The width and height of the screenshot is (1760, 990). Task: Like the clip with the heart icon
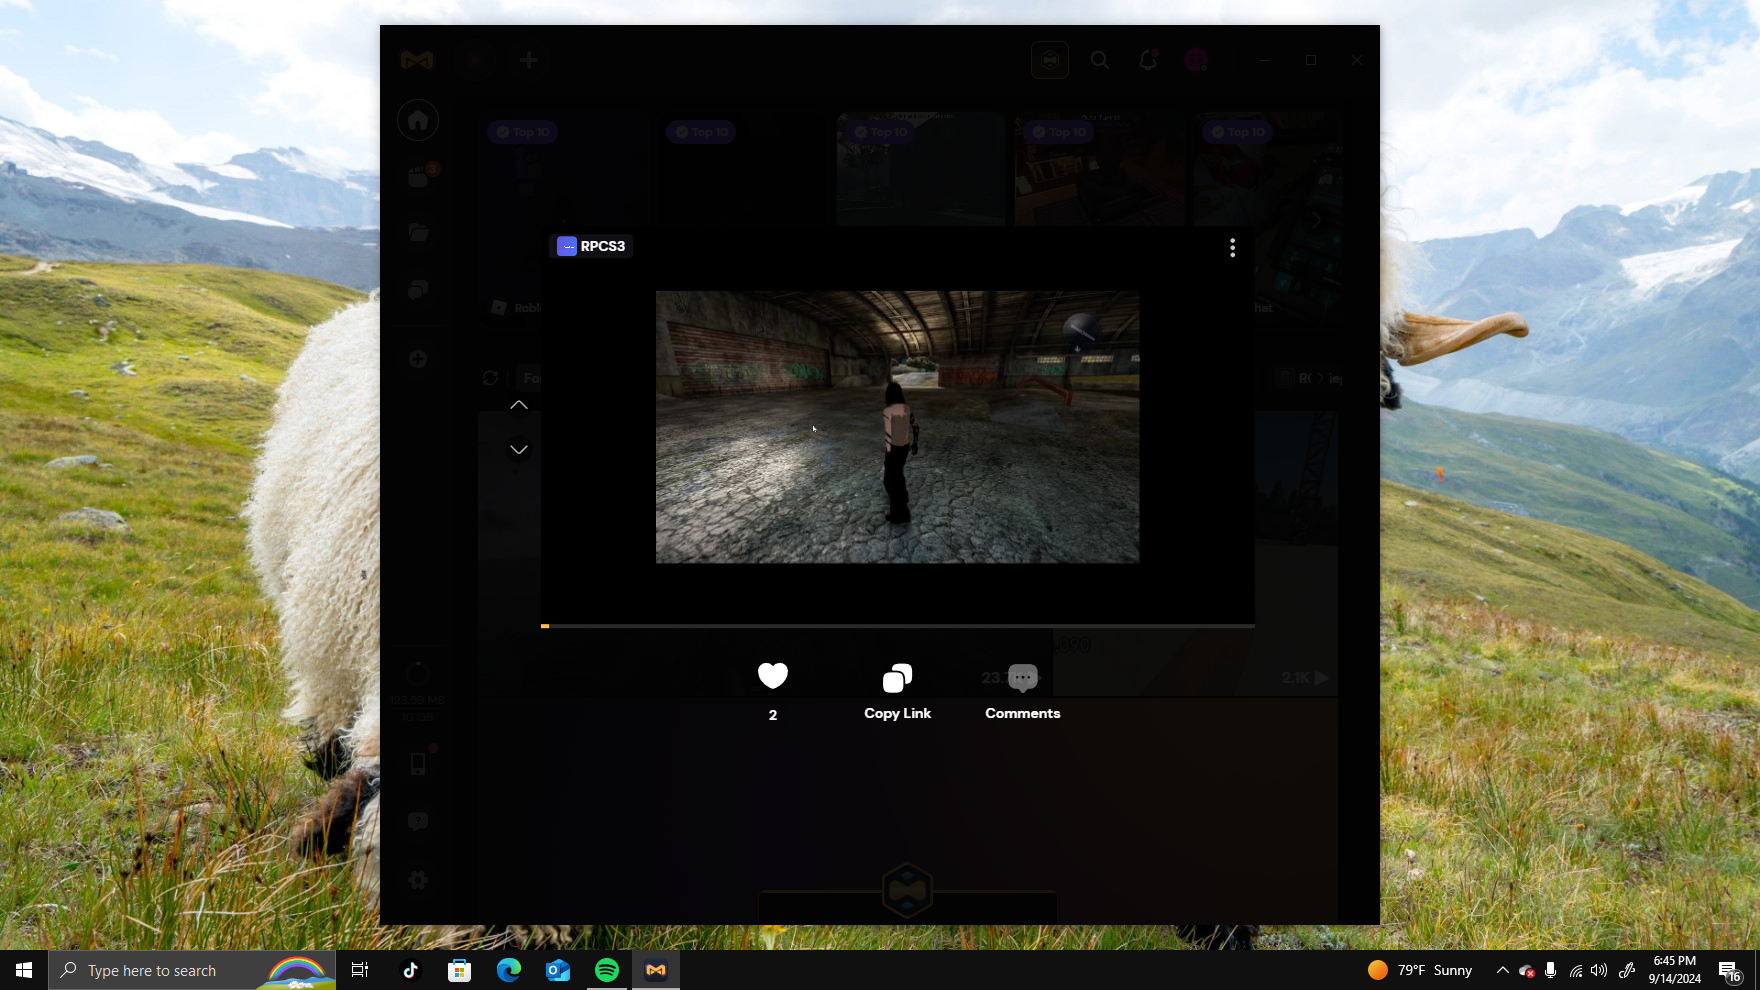[772, 677]
